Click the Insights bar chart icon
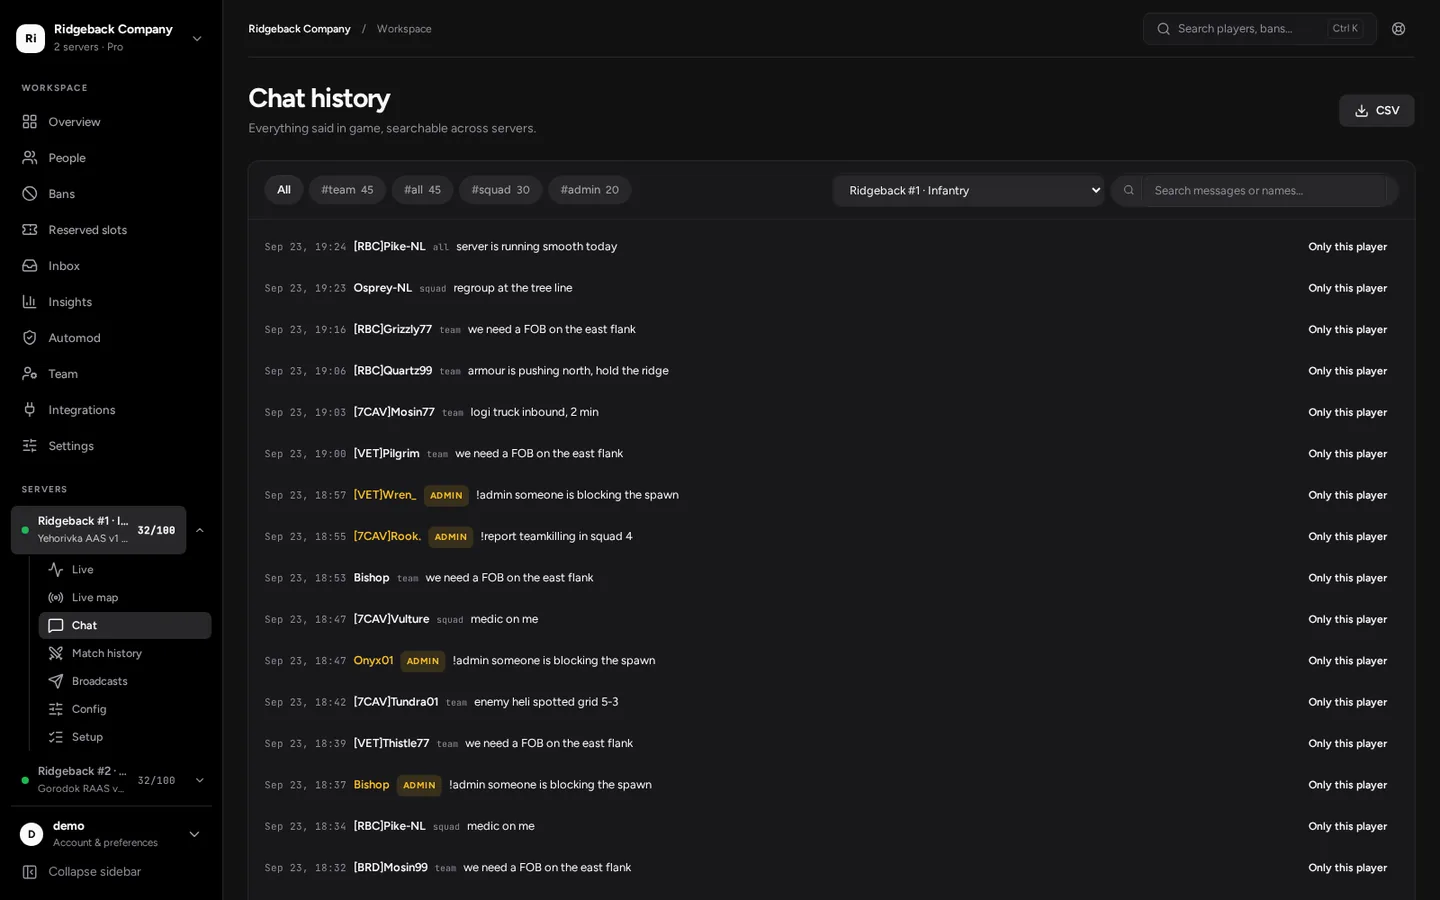The width and height of the screenshot is (1440, 900). coord(30,302)
